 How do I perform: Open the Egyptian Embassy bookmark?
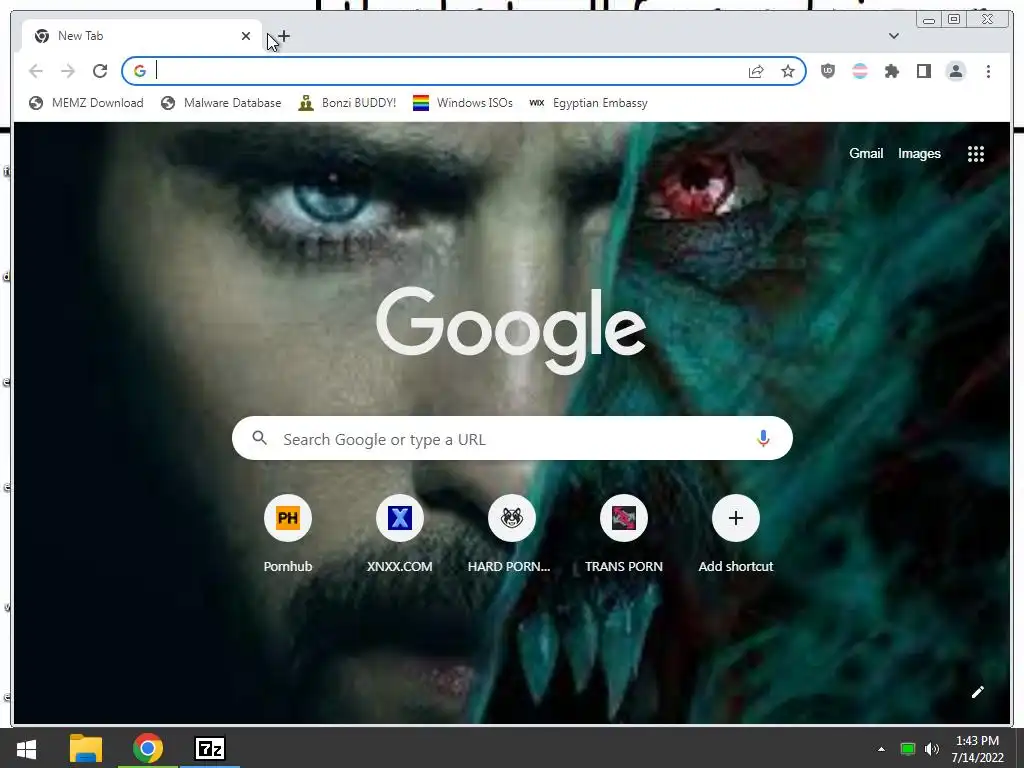[588, 103]
